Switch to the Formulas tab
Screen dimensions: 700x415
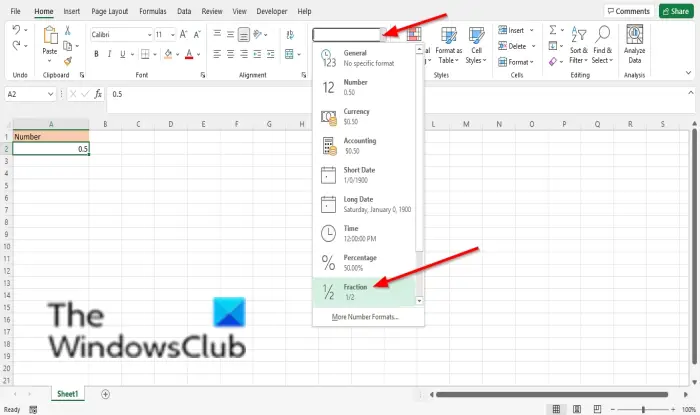point(153,11)
